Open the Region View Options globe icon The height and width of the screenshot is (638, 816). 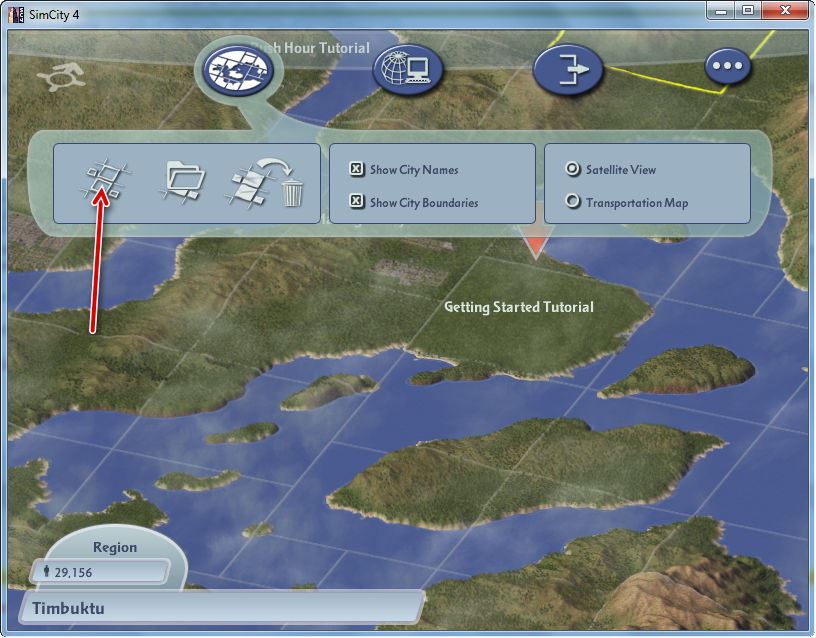[238, 70]
